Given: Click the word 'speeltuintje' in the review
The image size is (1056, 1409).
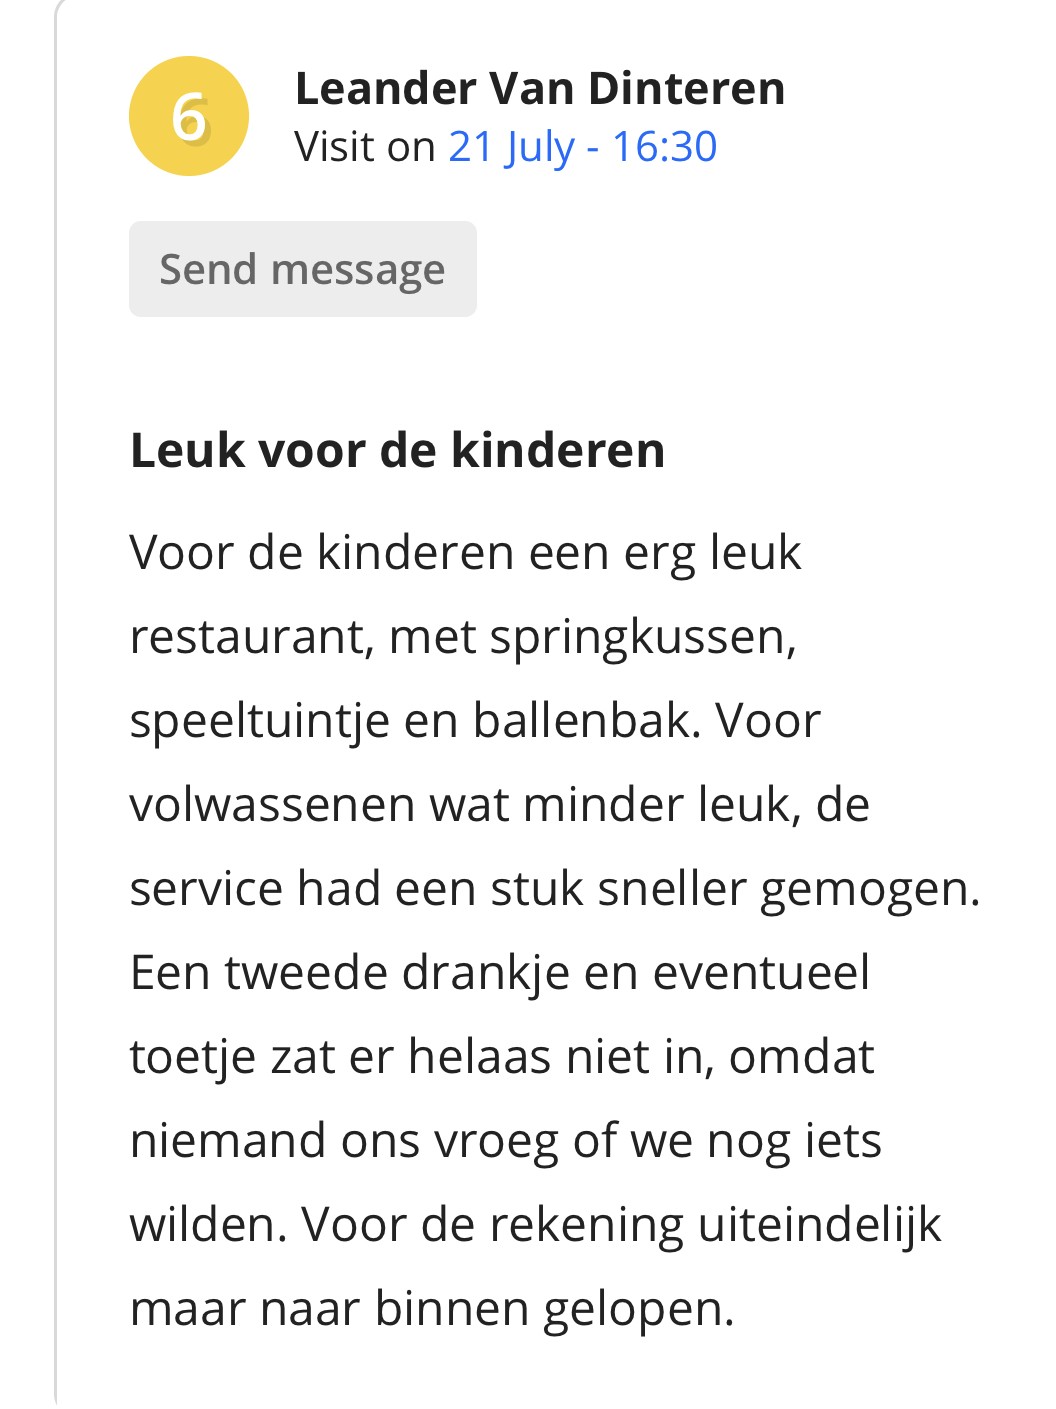Looking at the screenshot, I should [x=259, y=722].
